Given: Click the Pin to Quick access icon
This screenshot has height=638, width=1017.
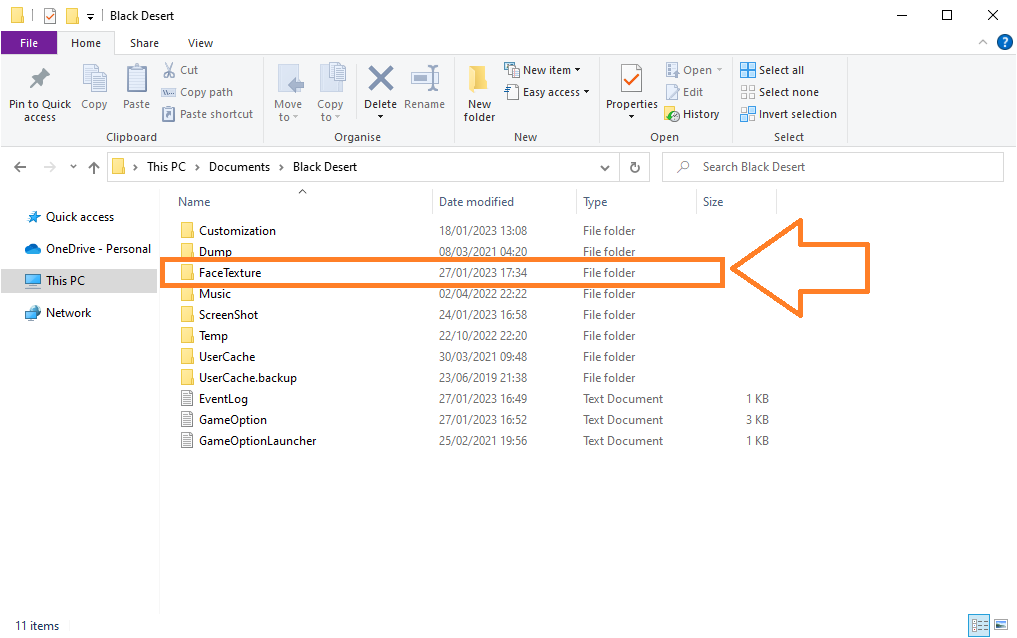Looking at the screenshot, I should click(x=40, y=79).
